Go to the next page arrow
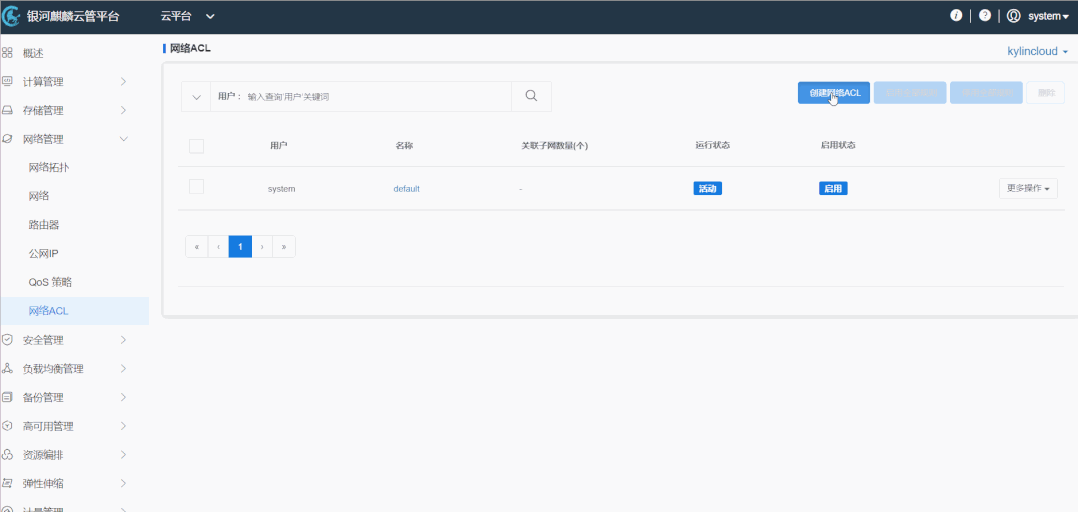The image size is (1078, 512). coord(262,246)
